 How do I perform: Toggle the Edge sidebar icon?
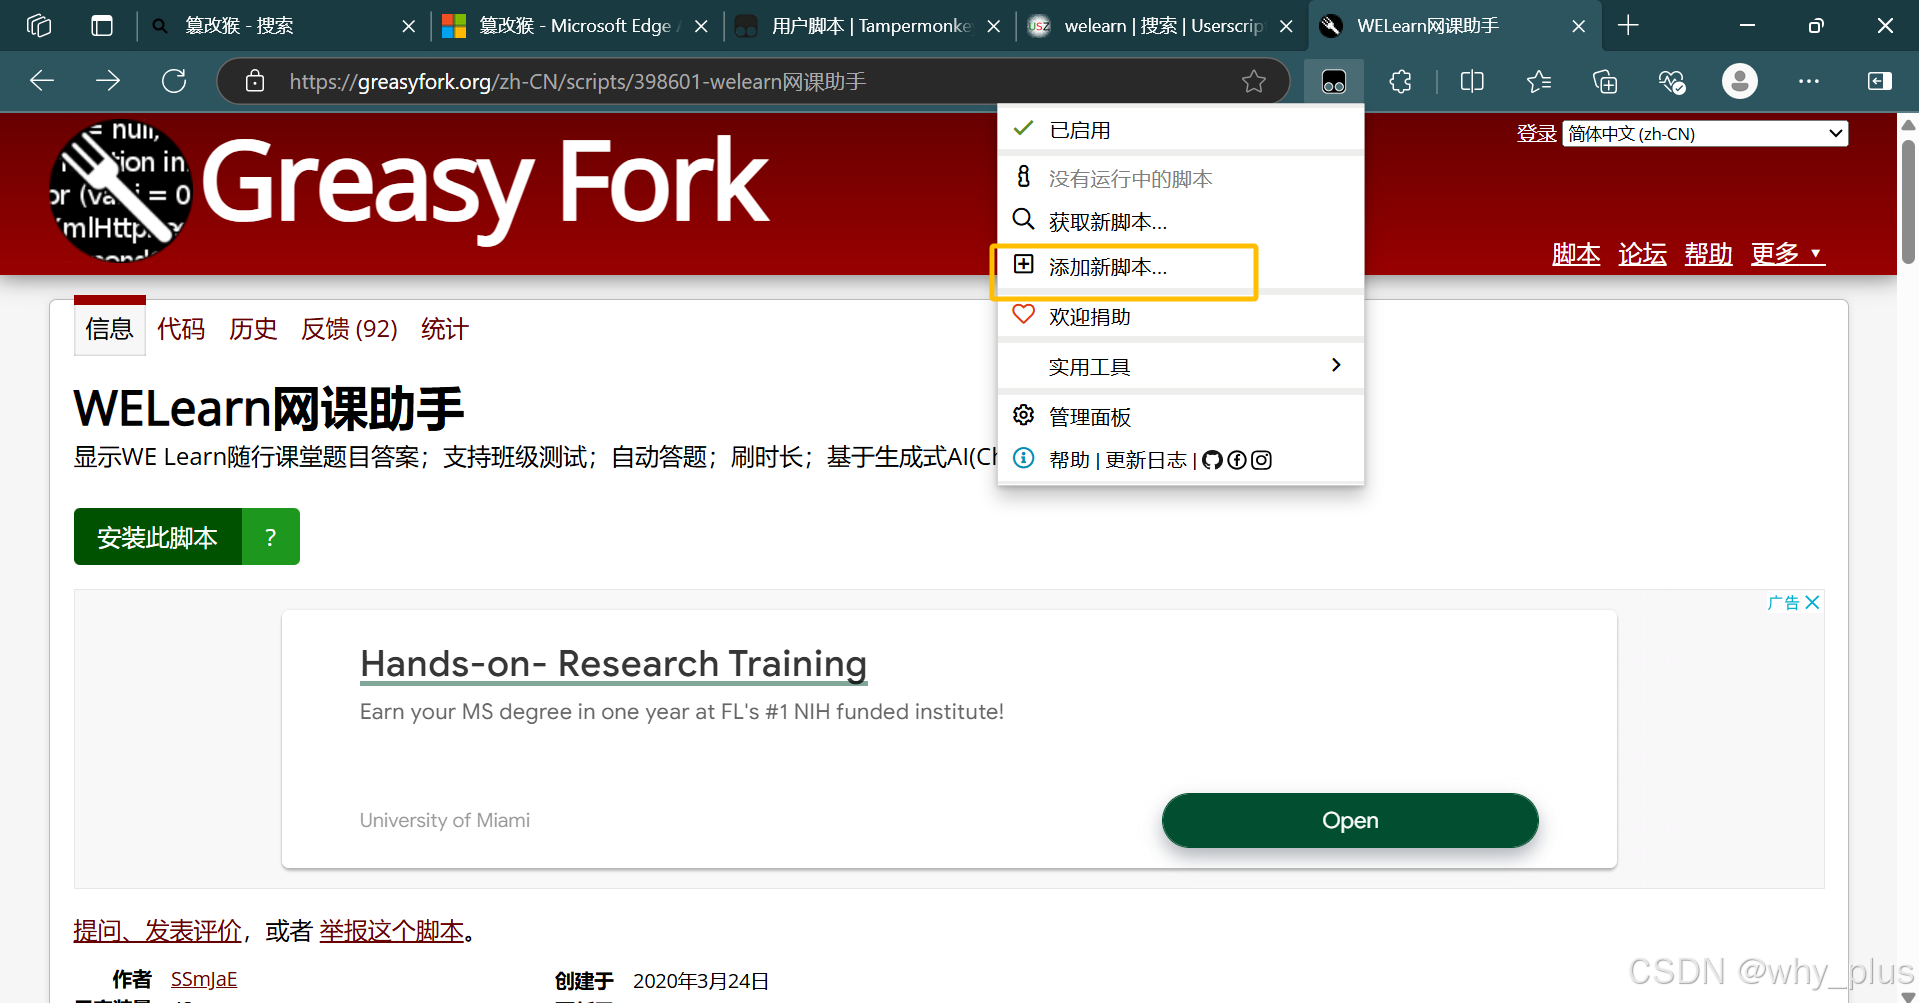1880,81
